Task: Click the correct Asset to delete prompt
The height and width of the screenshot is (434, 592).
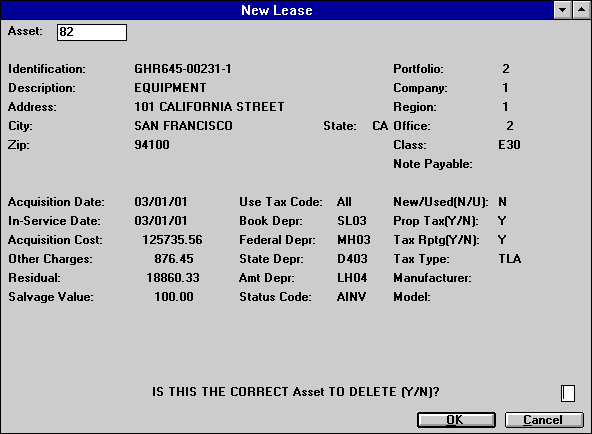Action: point(296,392)
